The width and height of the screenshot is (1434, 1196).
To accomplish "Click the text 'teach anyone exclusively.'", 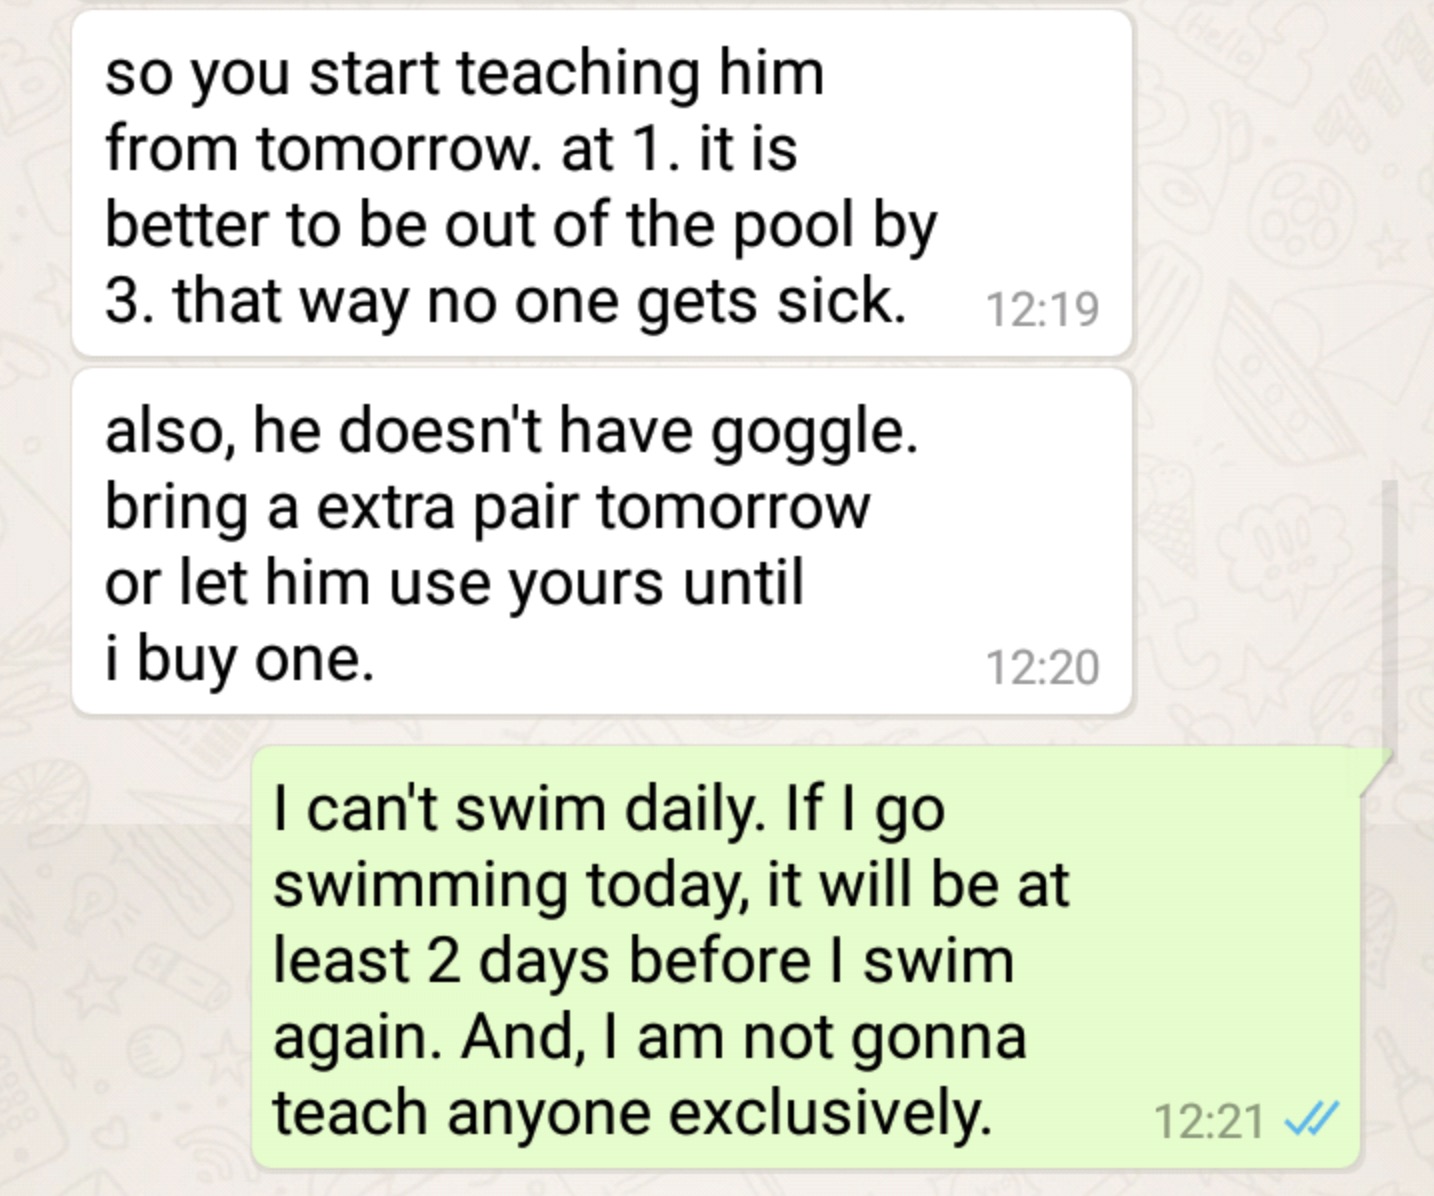I will tap(632, 1113).
